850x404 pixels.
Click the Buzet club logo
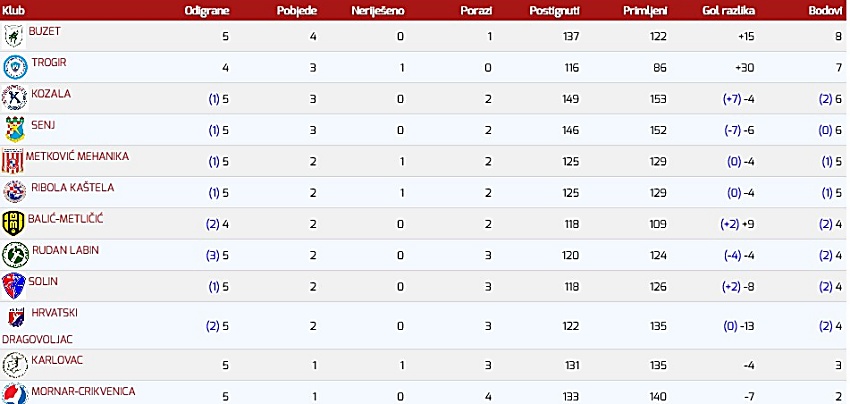click(x=14, y=36)
